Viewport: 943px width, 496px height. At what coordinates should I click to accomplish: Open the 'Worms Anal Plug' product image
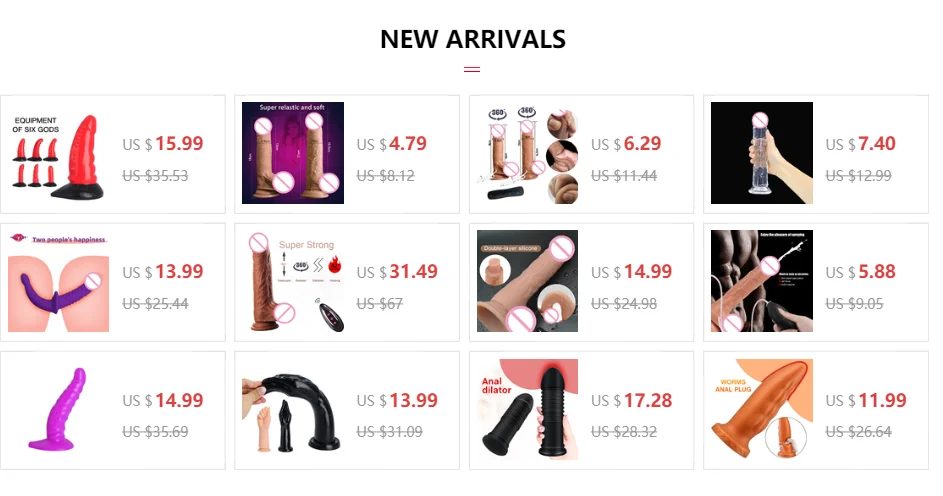coord(762,409)
